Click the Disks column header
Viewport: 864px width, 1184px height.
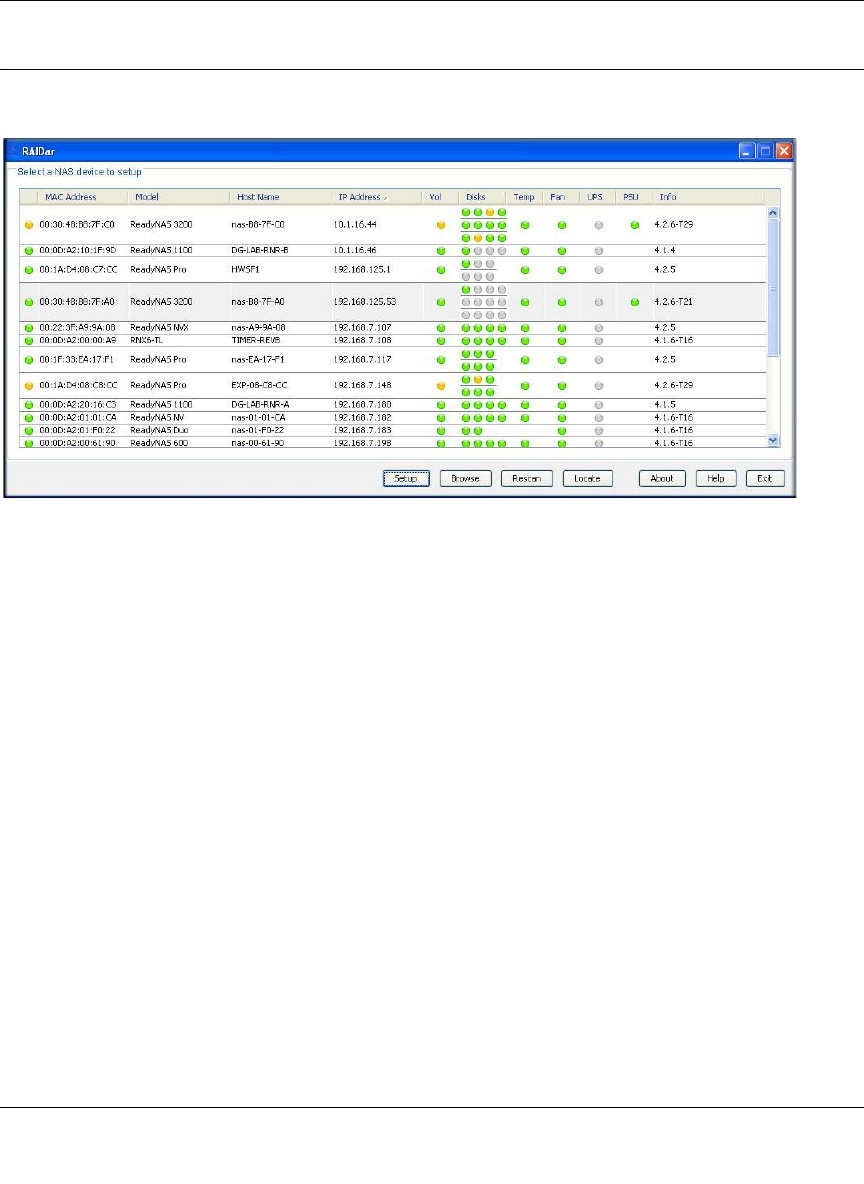[481, 197]
